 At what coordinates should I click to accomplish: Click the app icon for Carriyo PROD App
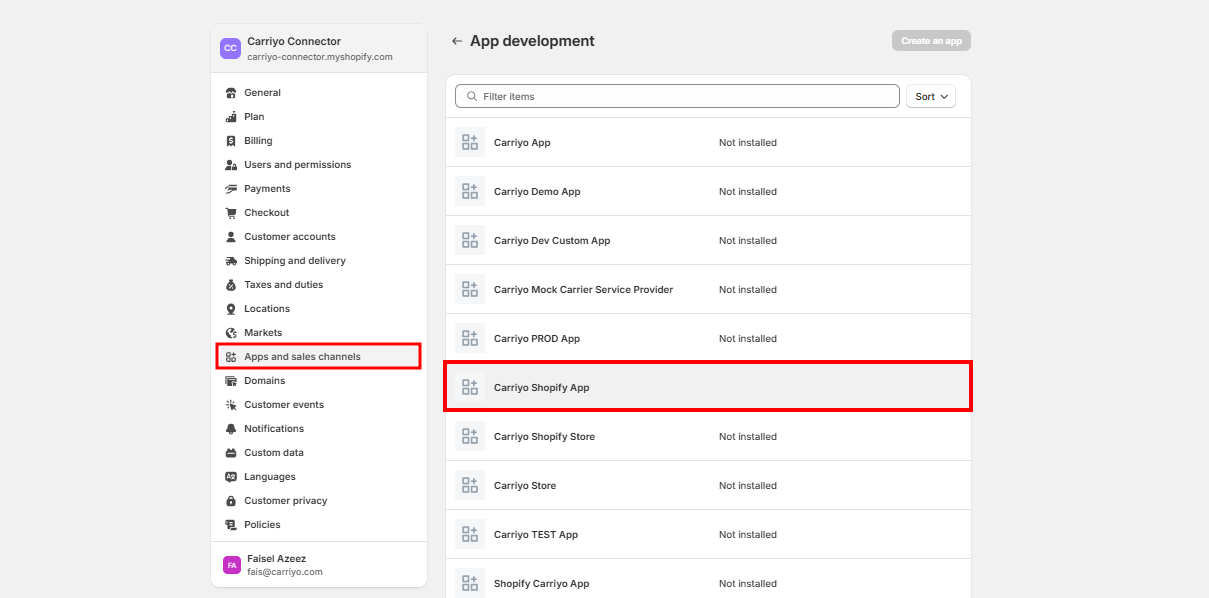tap(470, 338)
